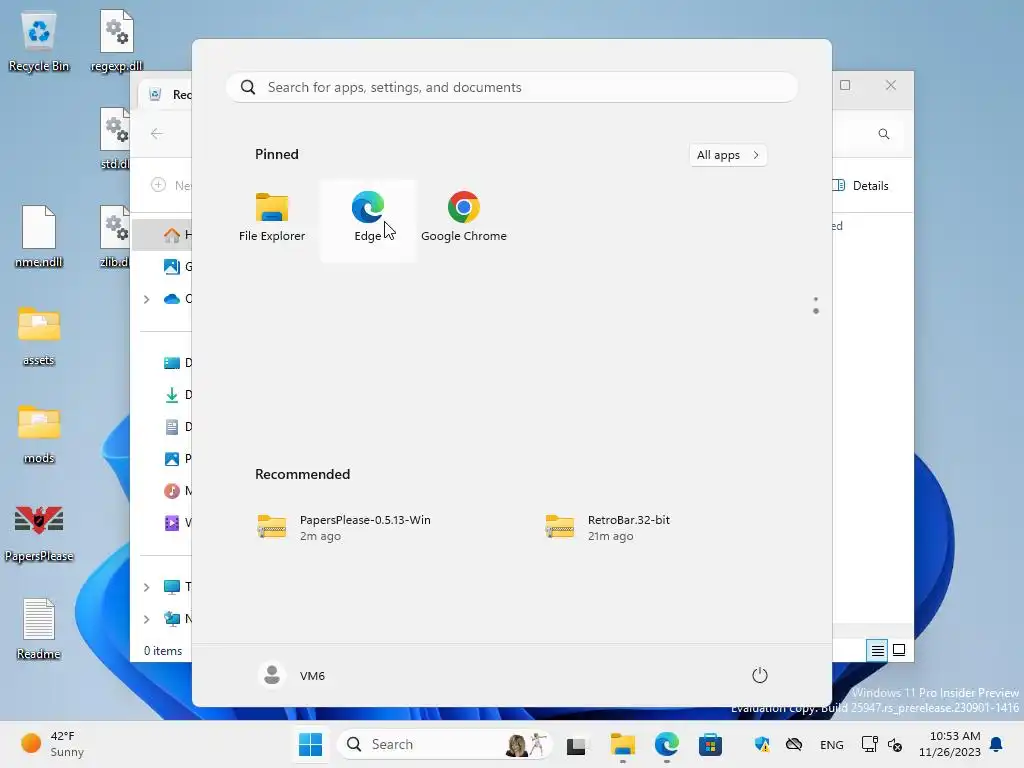Click the power button in Start menu
Image resolution: width=1024 pixels, height=768 pixels.
(760, 675)
